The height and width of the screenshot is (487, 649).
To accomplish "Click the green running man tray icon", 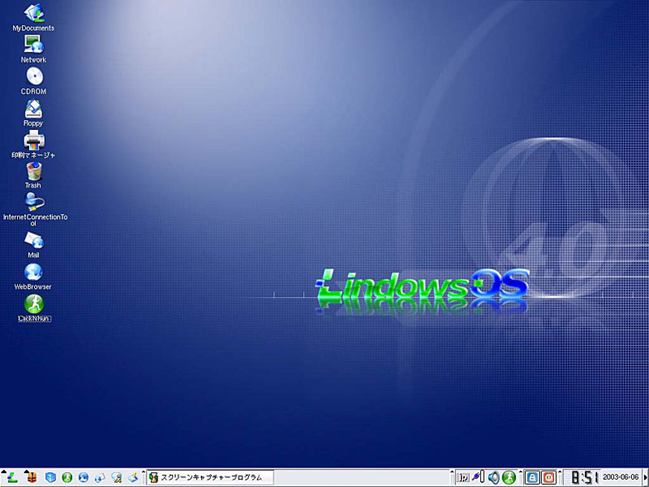I will pos(509,478).
